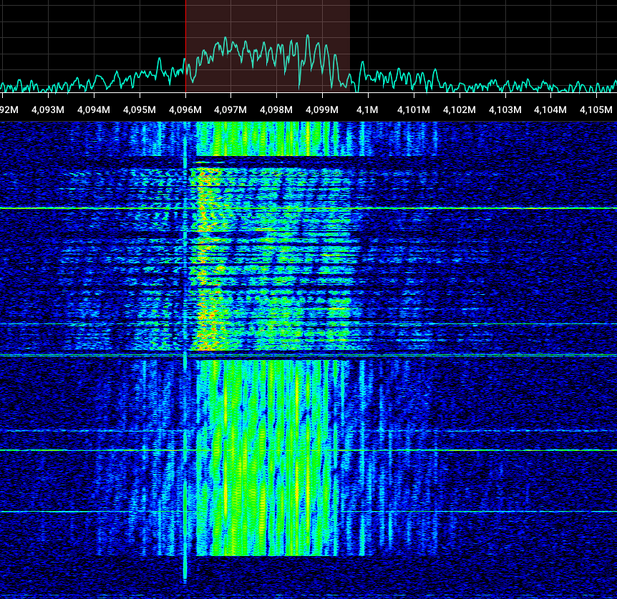Tune to the 4,1M frequency label
This screenshot has width=617, height=599.
tap(368, 110)
